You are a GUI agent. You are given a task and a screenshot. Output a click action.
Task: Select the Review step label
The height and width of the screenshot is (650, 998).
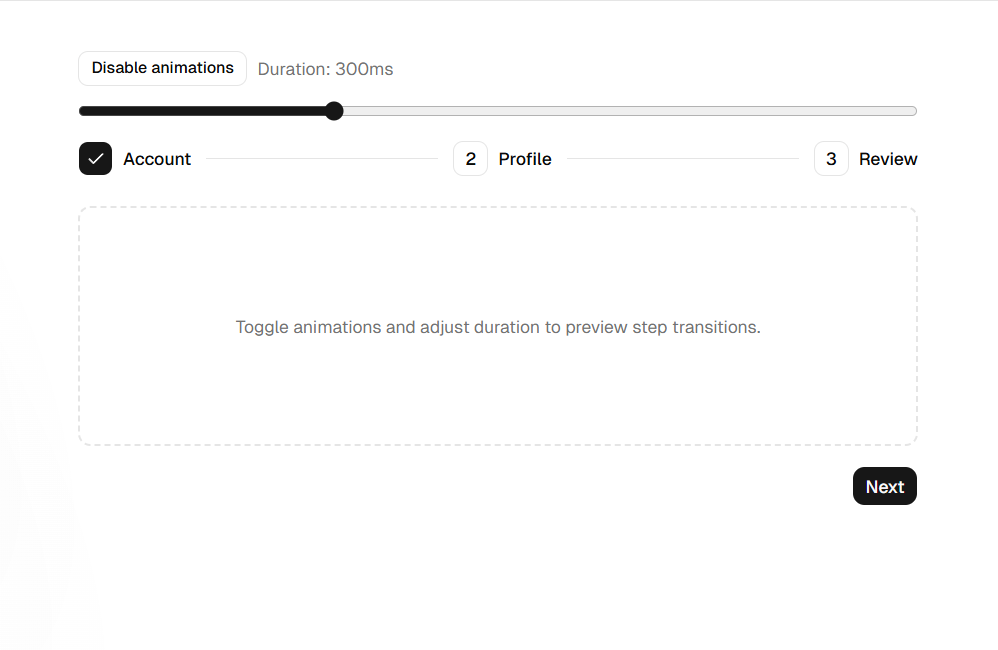pos(888,159)
